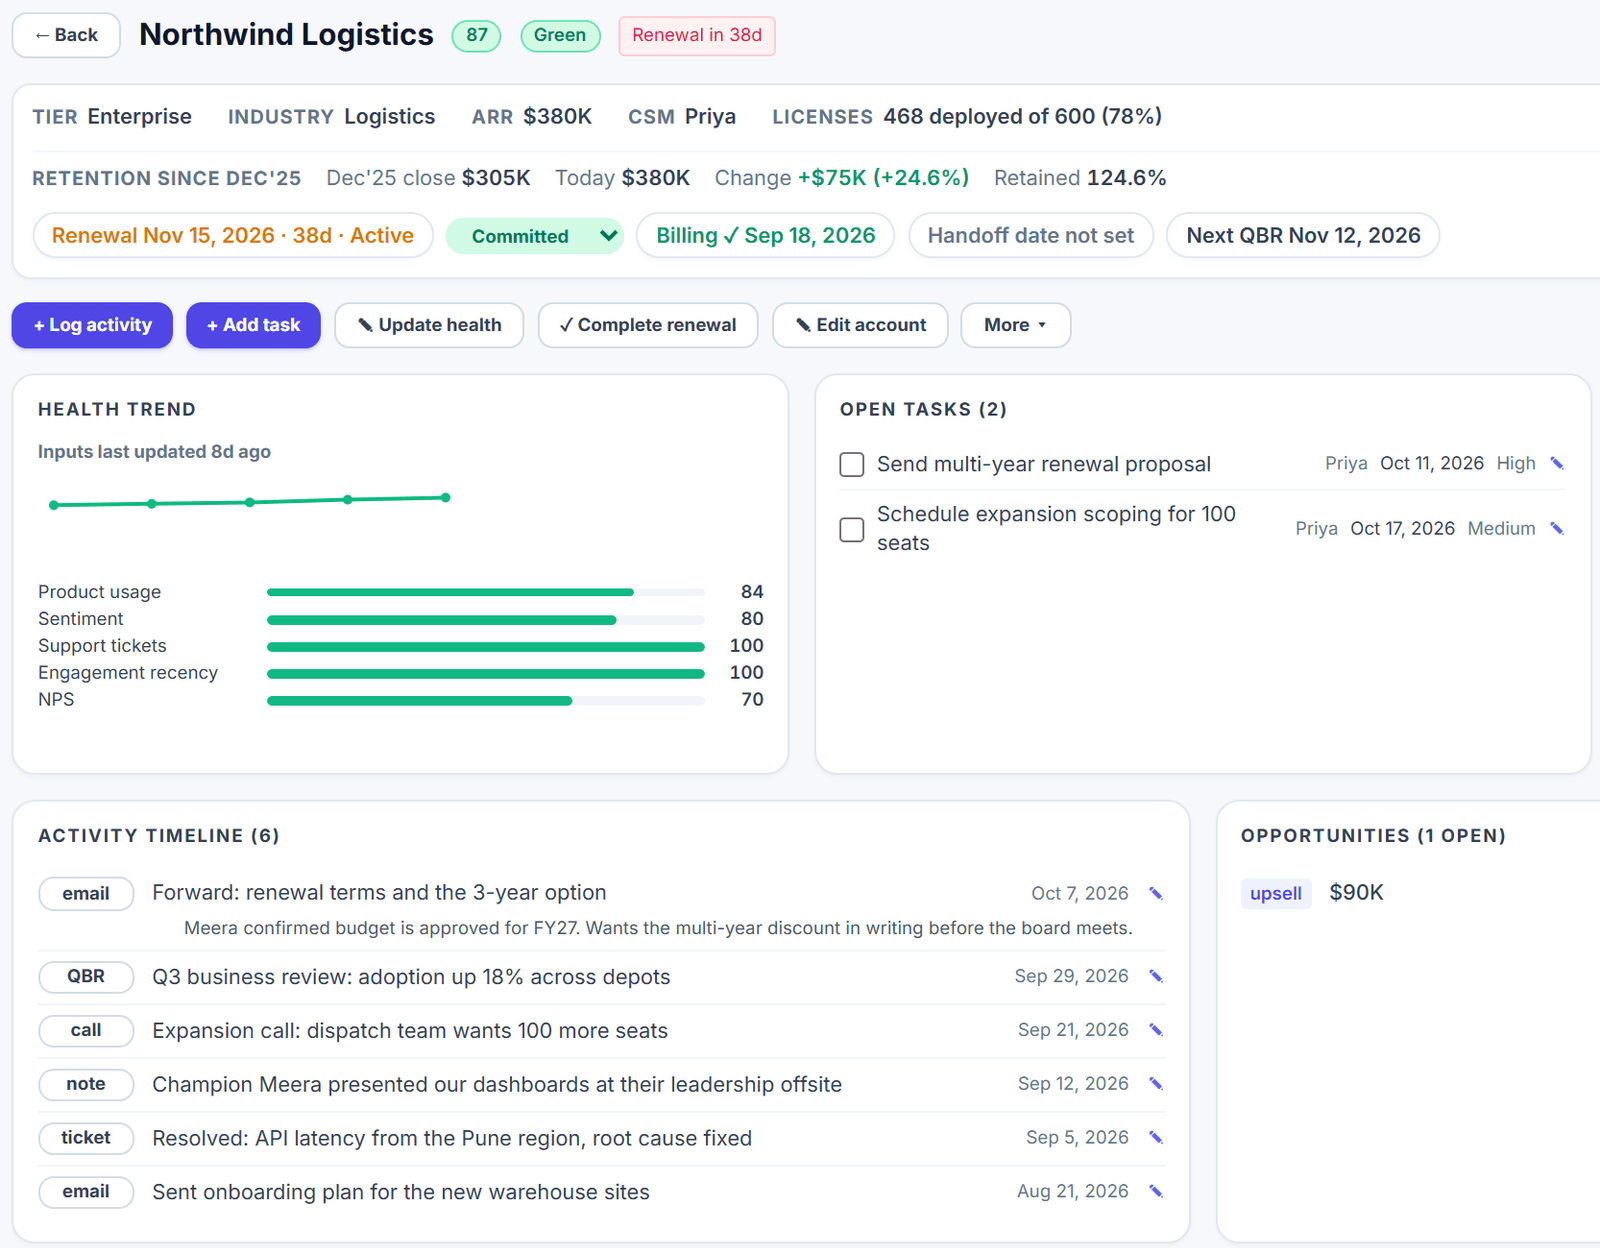This screenshot has width=1600, height=1248.
Task: Open Edit account
Action: [x=860, y=325]
